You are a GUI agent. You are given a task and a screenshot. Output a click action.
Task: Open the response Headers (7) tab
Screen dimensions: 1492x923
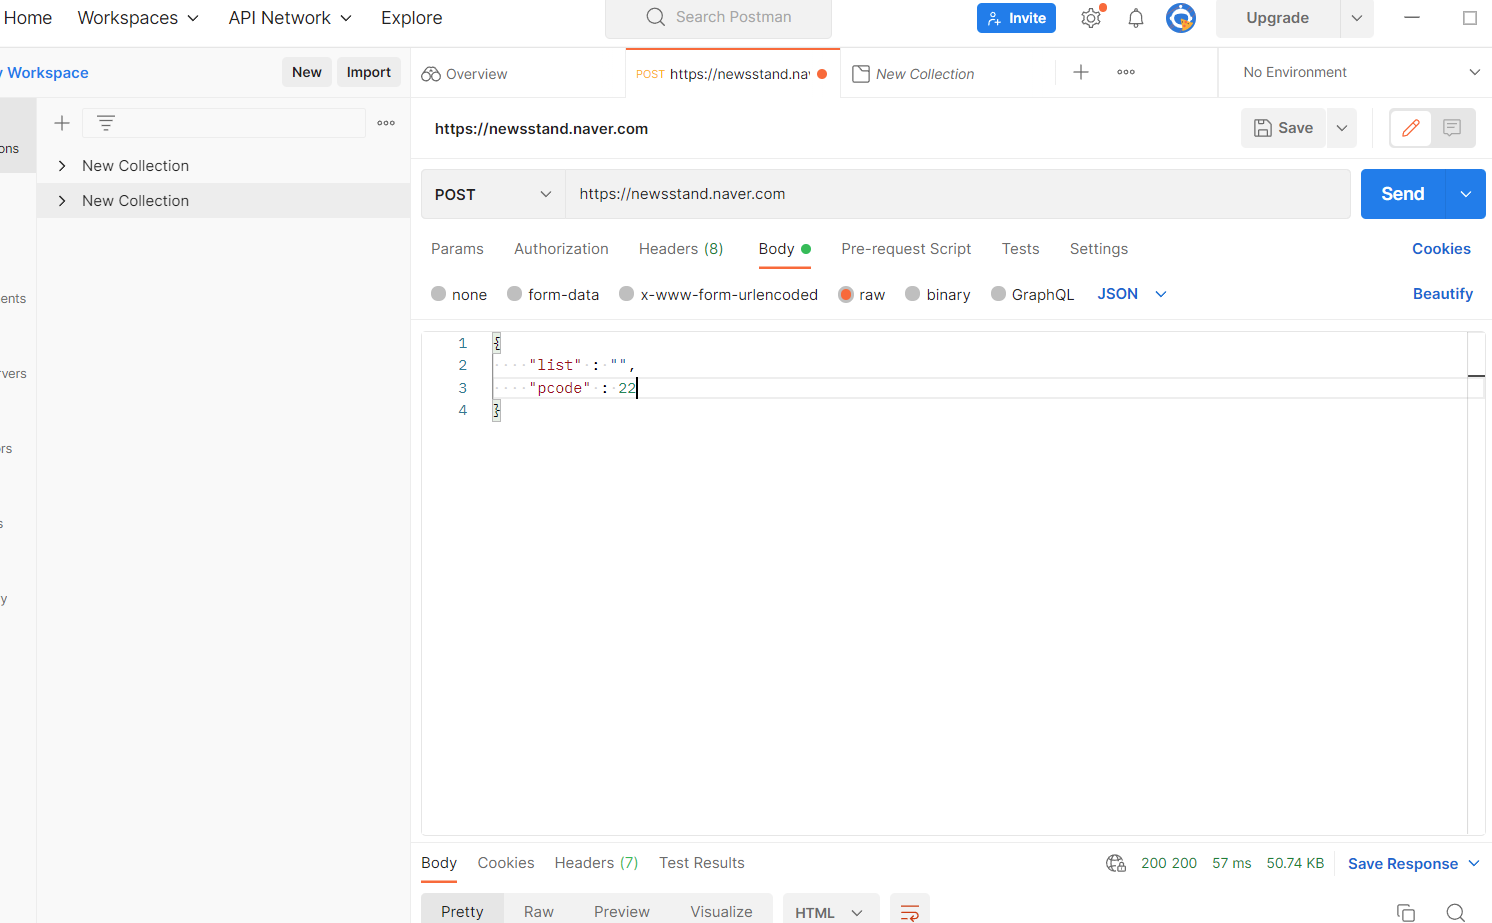pos(596,863)
